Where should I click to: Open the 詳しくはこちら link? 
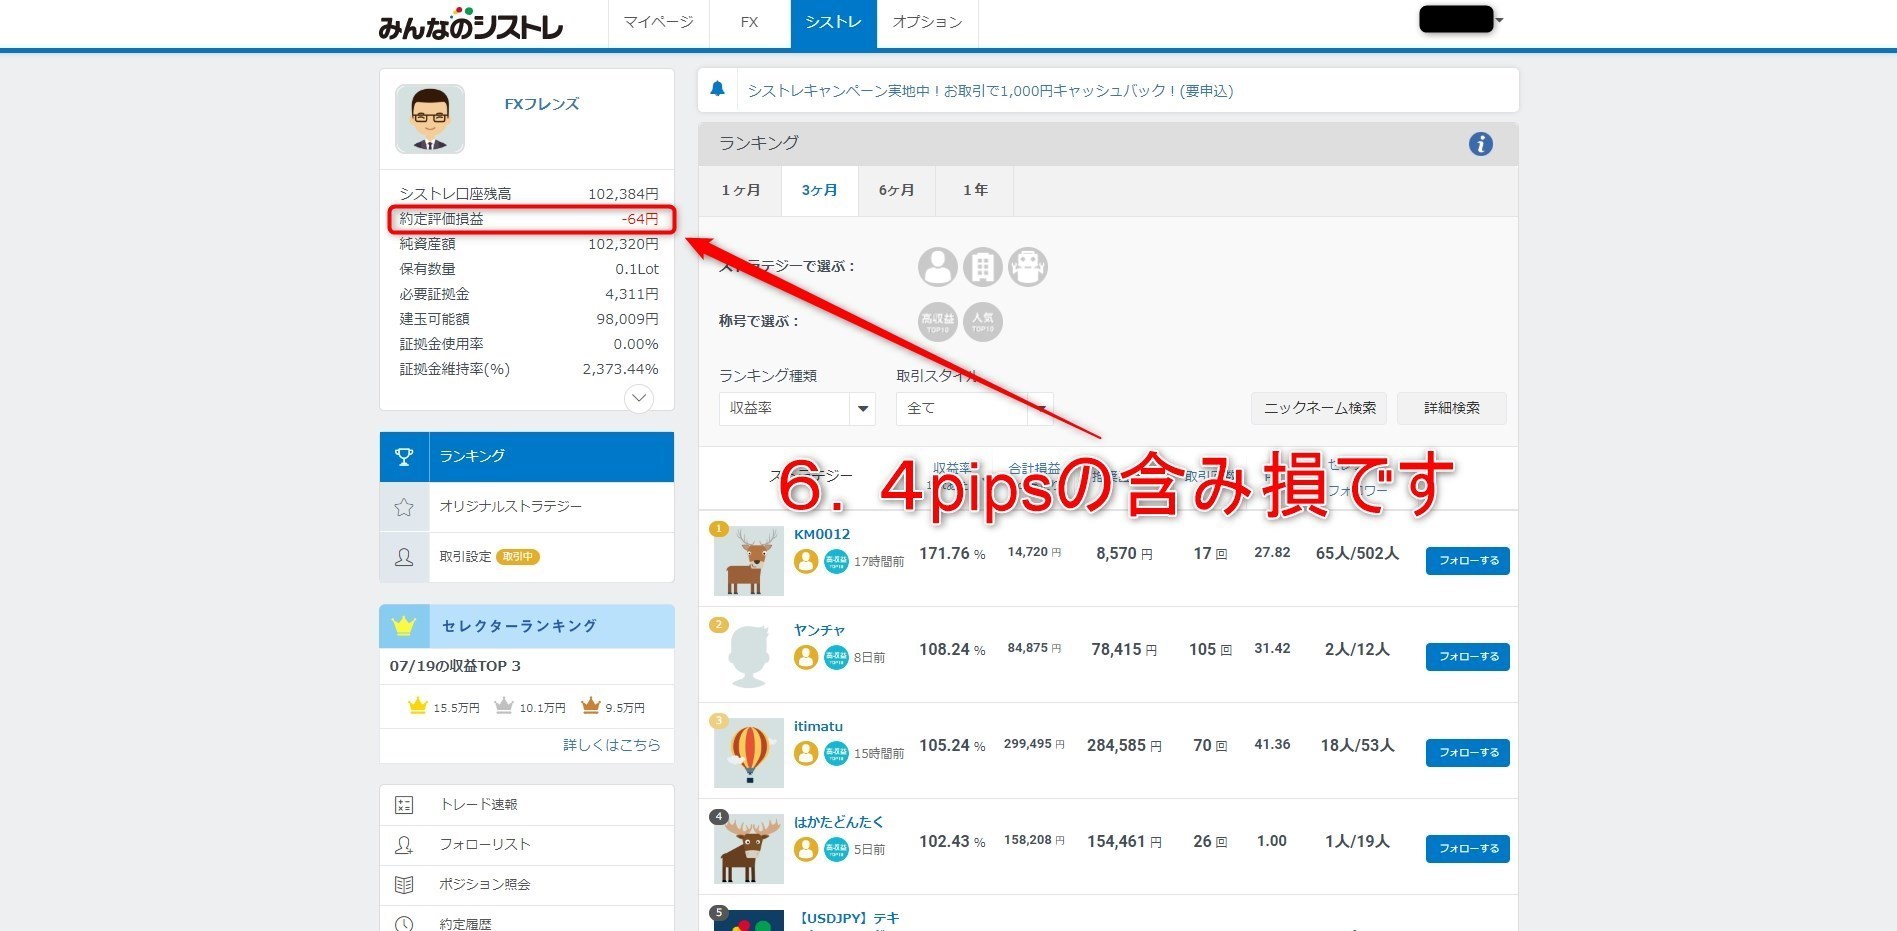[611, 745]
